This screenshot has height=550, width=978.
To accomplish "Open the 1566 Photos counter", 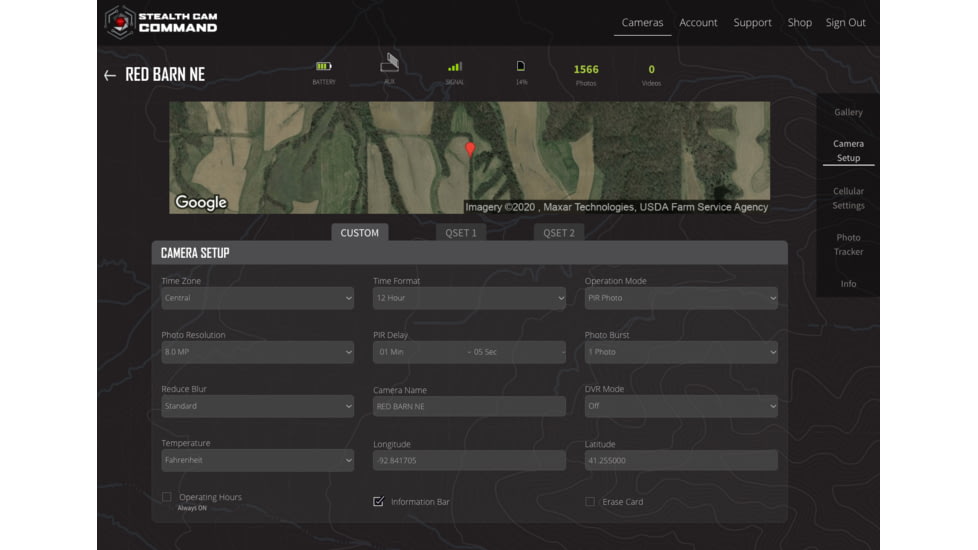I will [x=586, y=74].
